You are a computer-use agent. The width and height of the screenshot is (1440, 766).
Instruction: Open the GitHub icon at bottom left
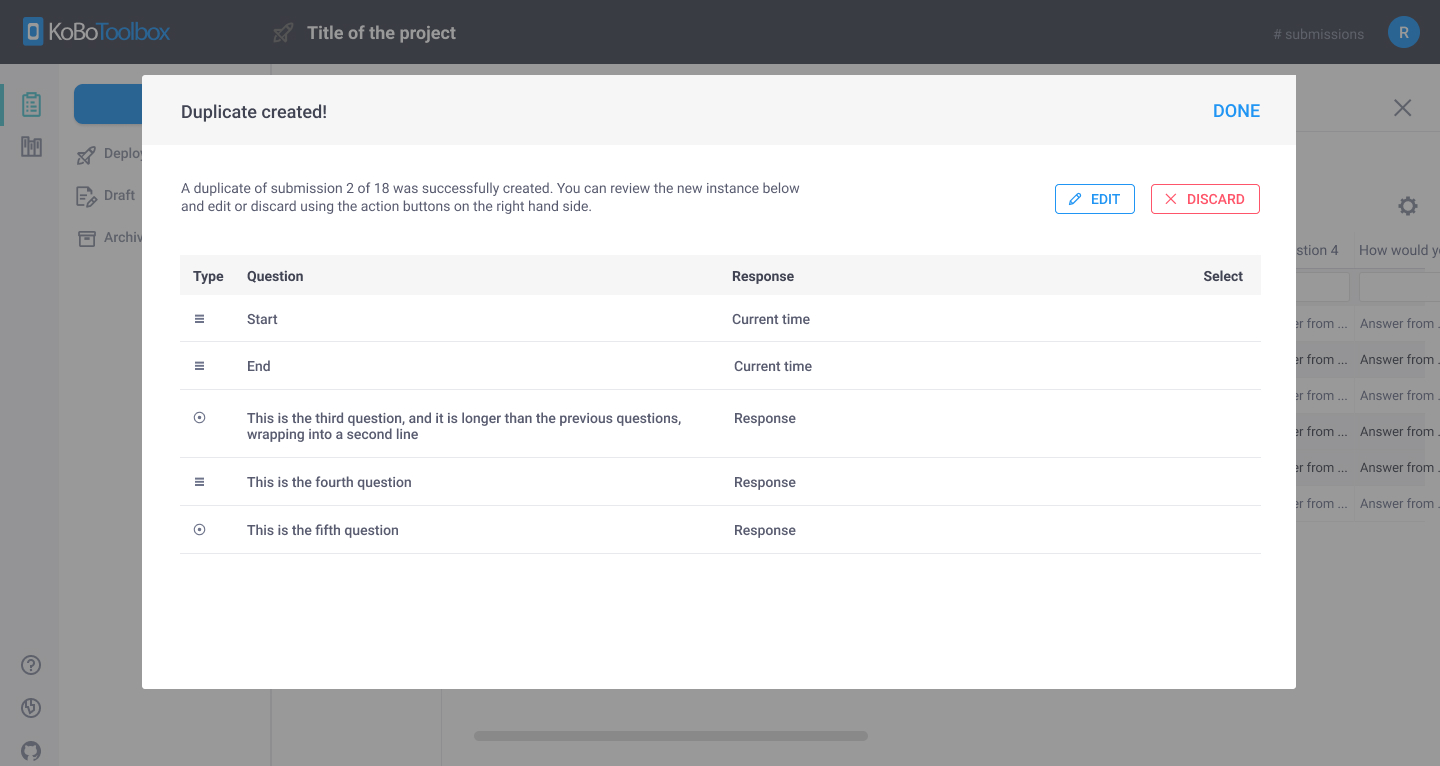(30, 751)
